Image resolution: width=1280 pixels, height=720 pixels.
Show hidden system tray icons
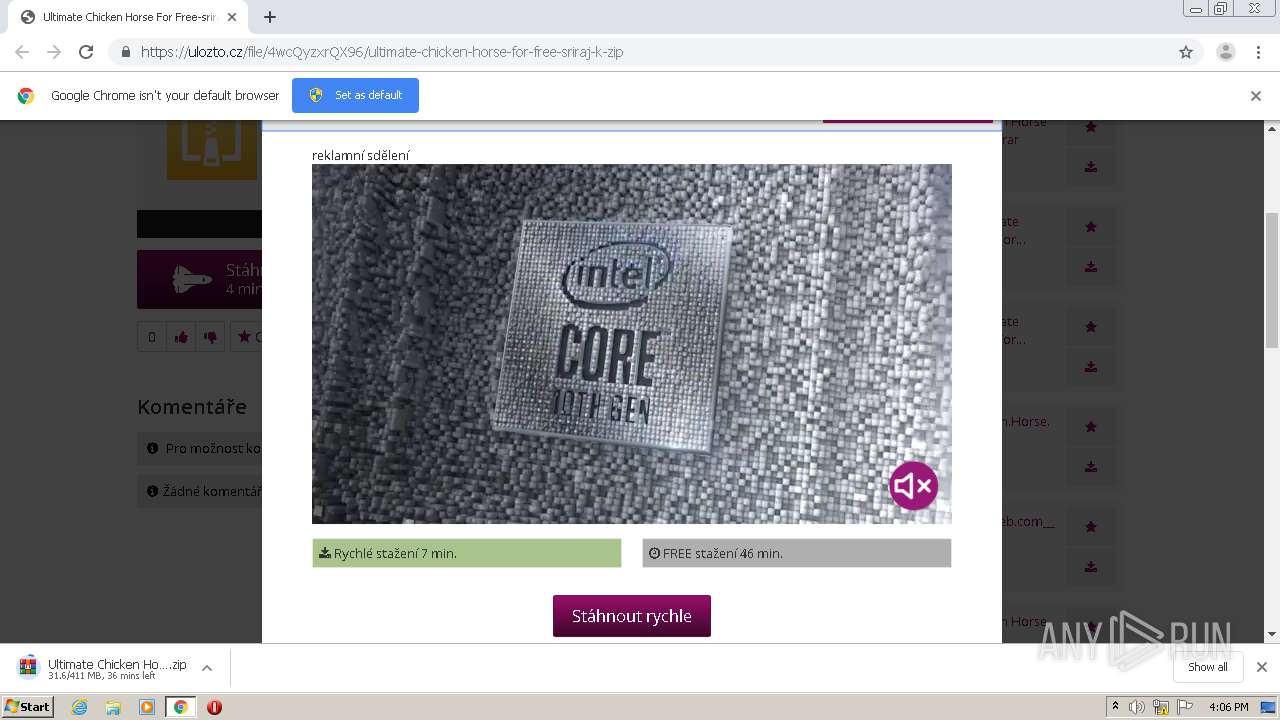coord(1115,707)
